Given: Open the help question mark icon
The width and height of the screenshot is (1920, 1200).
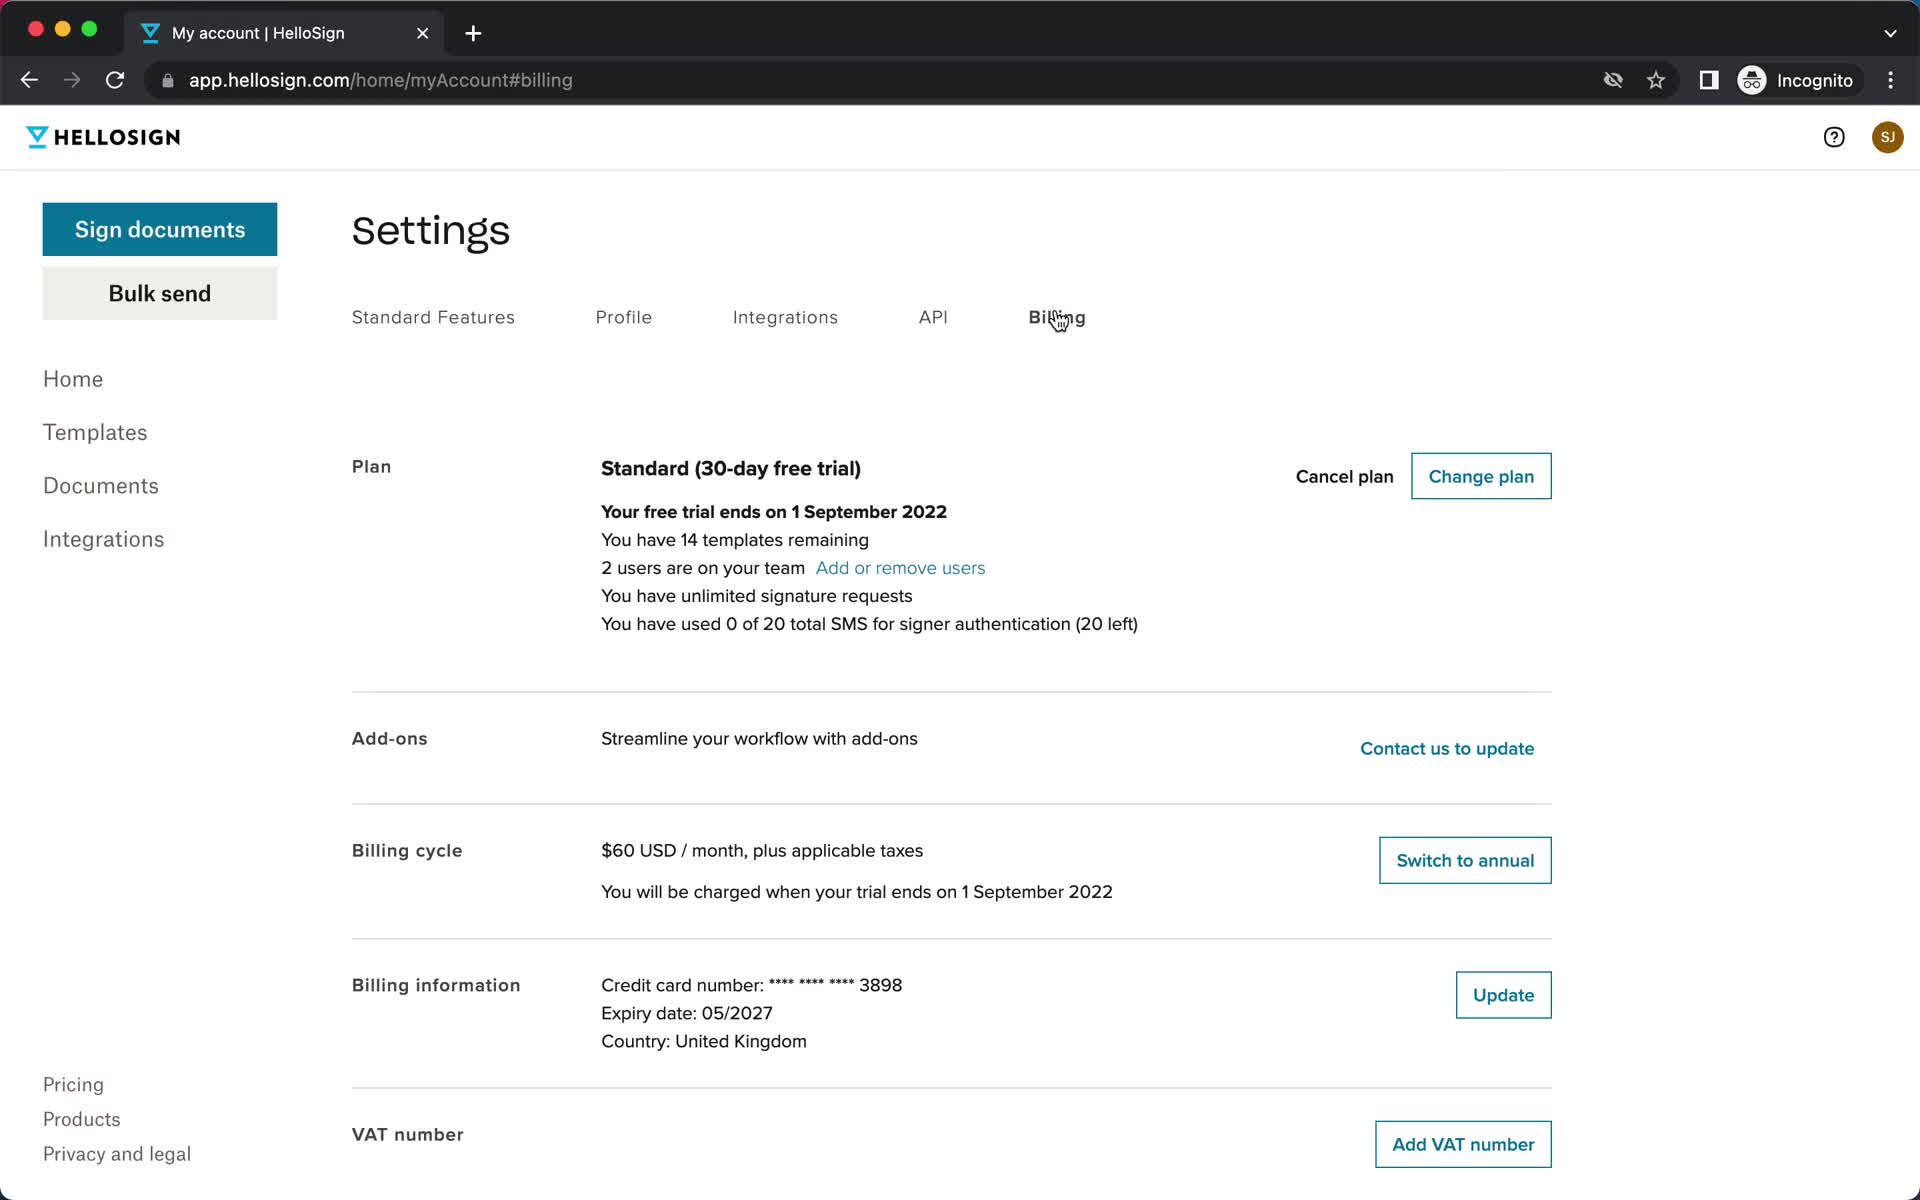Looking at the screenshot, I should [x=1833, y=137].
